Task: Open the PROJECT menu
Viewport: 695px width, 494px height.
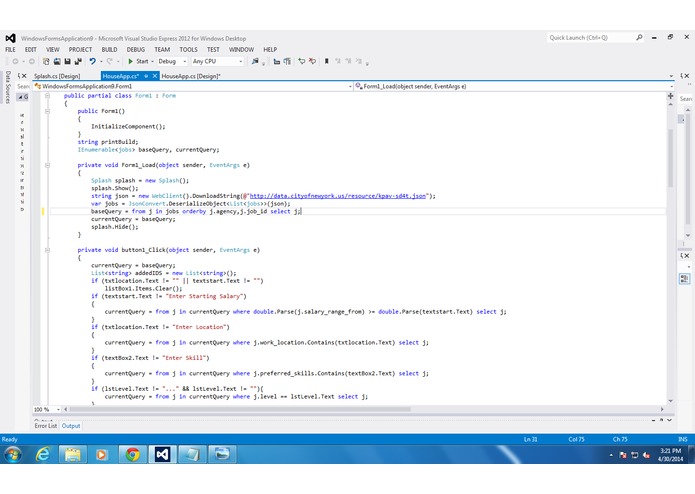Action: pos(80,50)
